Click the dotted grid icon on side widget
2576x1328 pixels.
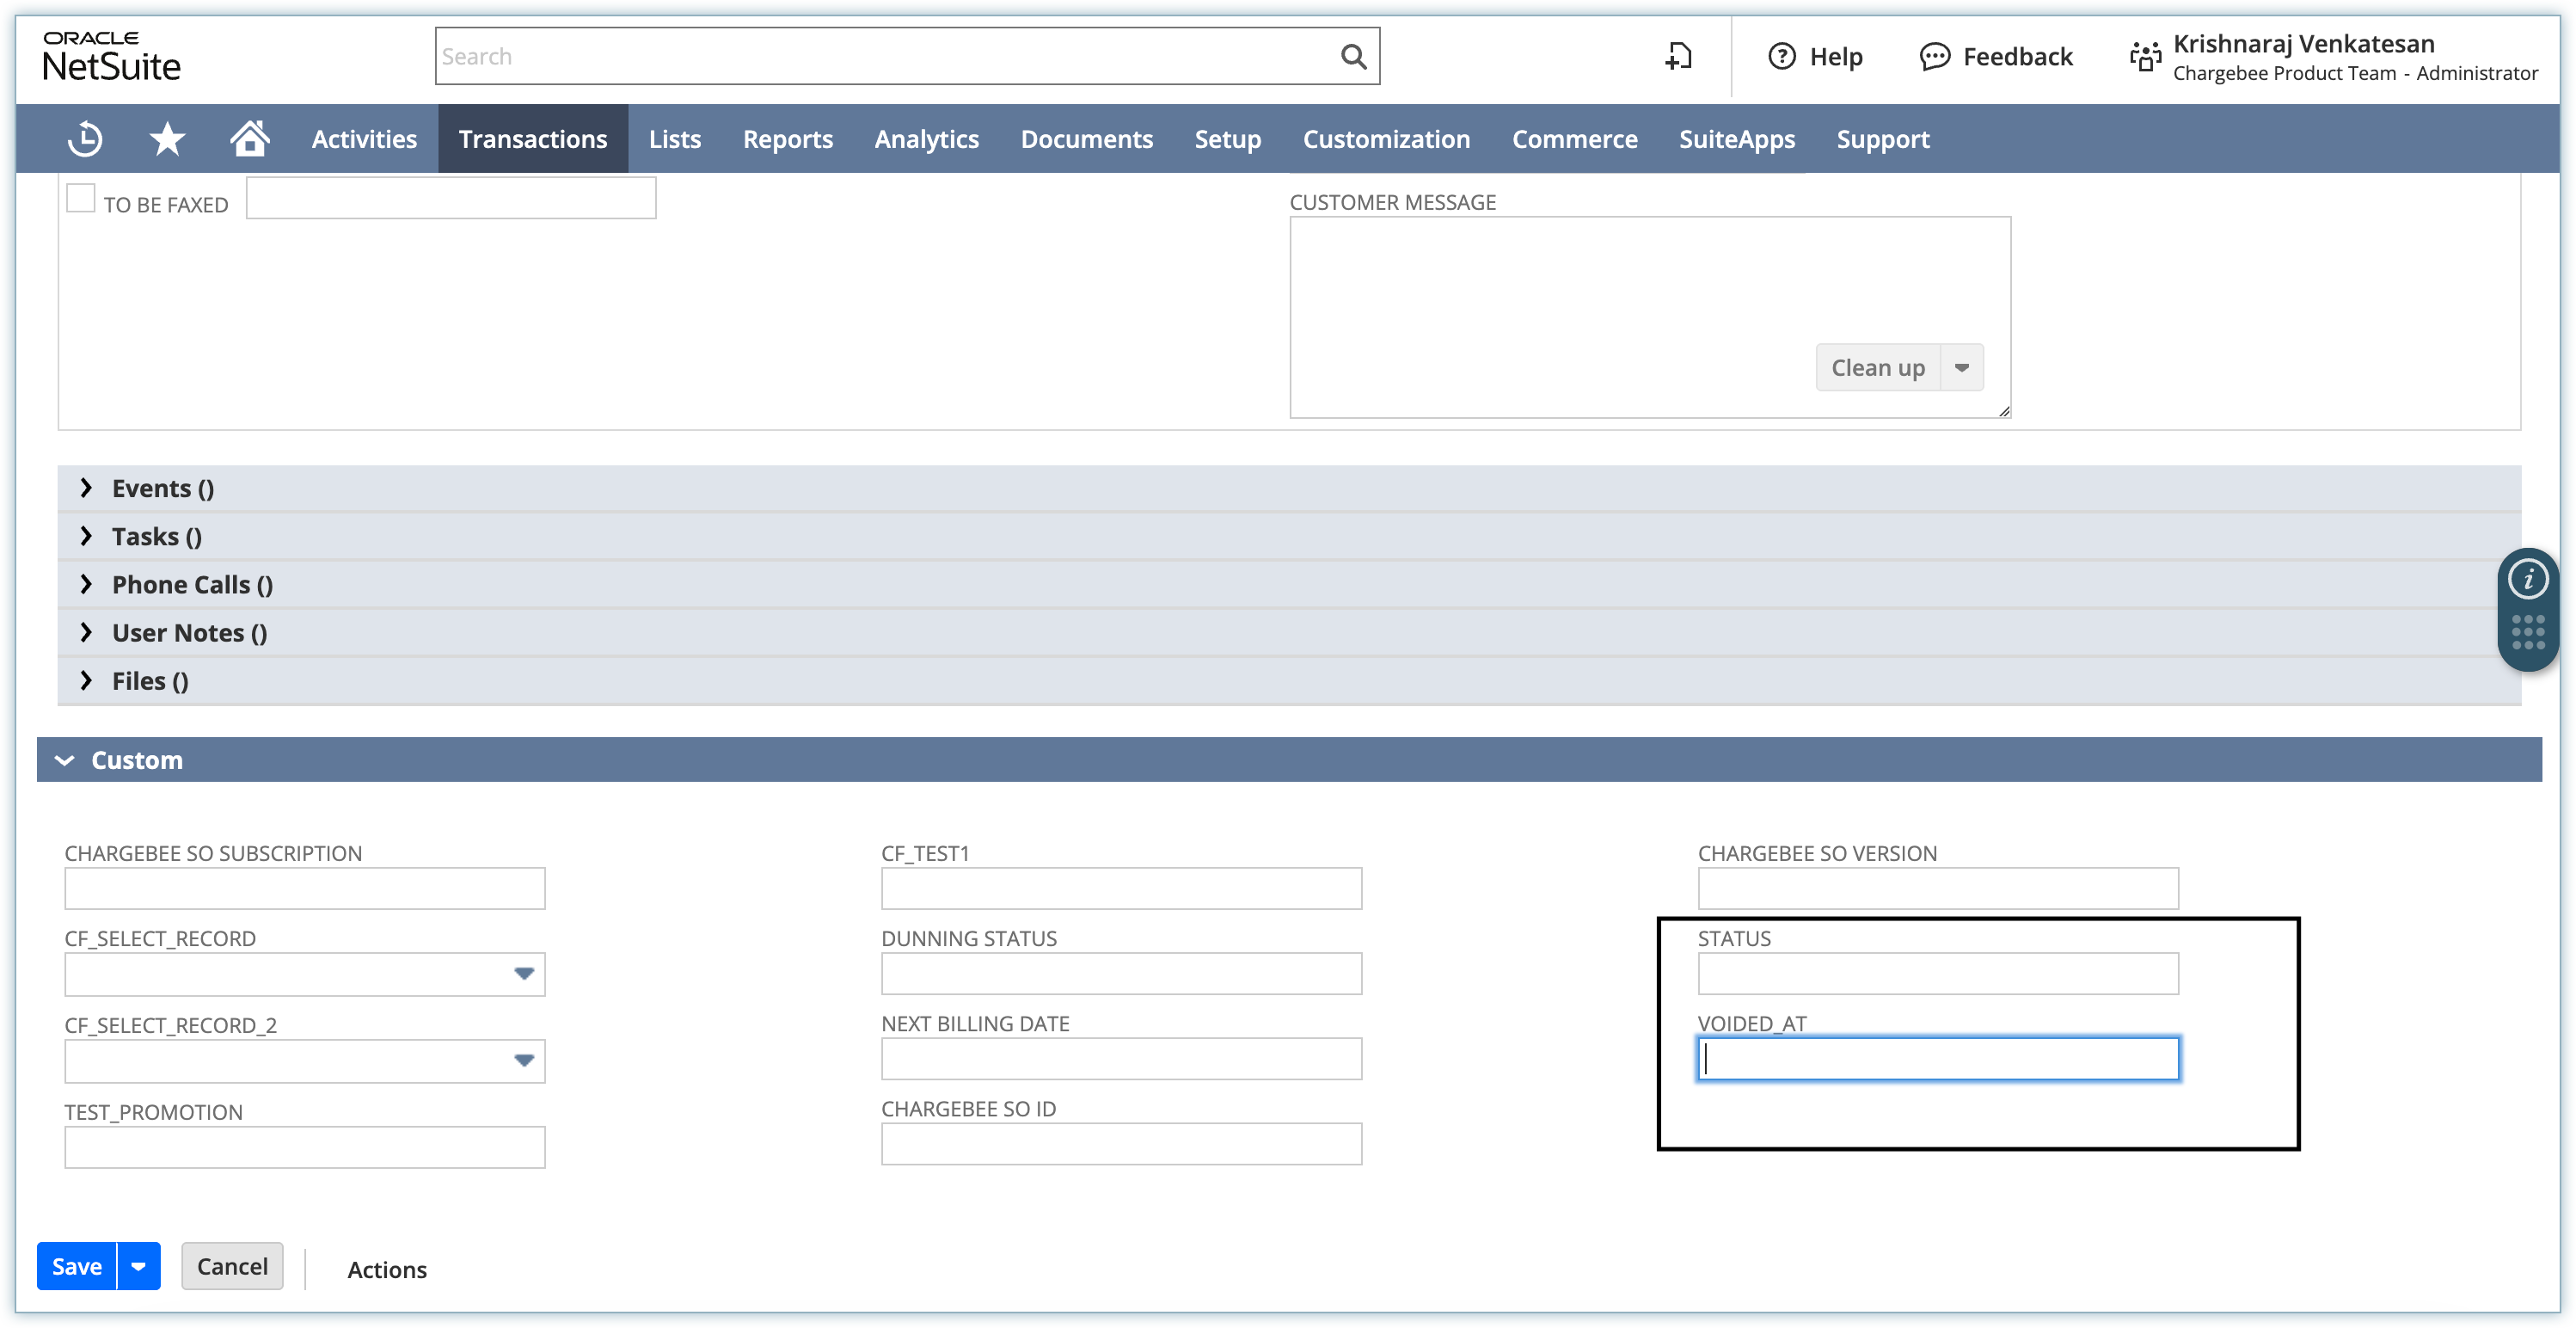coord(2528,632)
